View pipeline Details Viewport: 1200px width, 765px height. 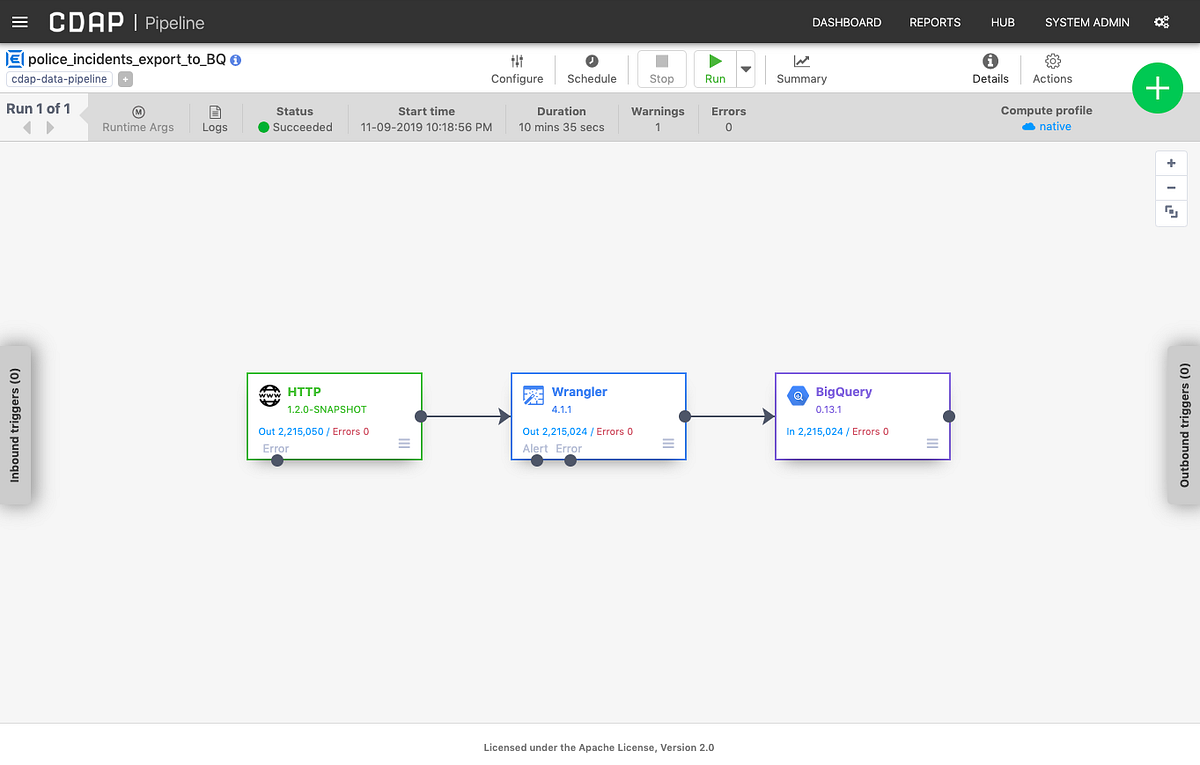[x=990, y=68]
